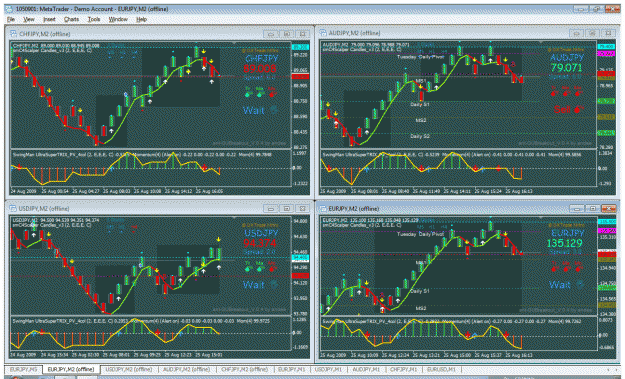
Task: Click the SwingMan UltraSuperTRIX indicator label in USDJPY window
Action: (64, 321)
